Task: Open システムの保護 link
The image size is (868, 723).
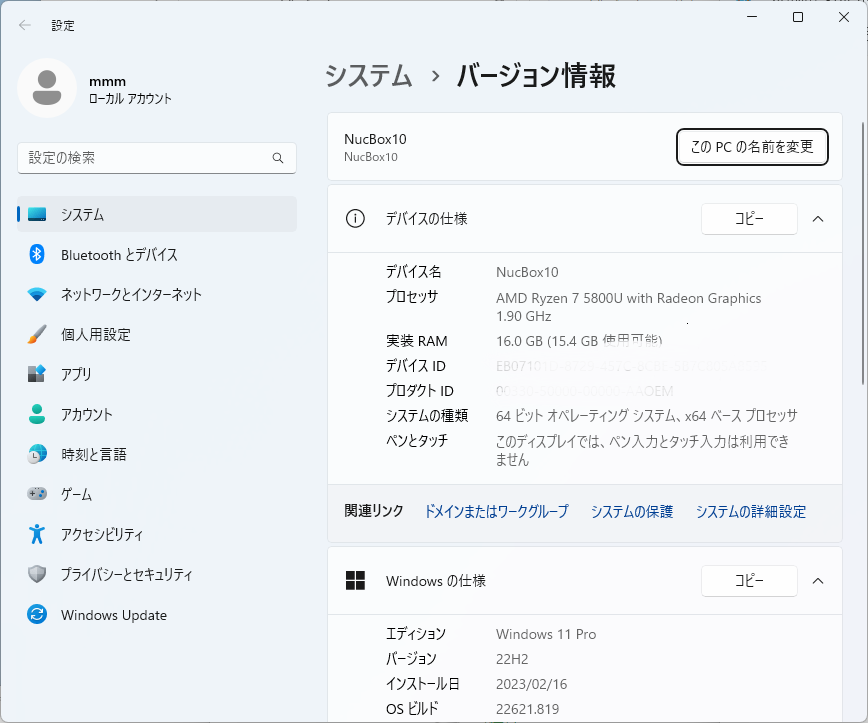Action: [x=632, y=511]
